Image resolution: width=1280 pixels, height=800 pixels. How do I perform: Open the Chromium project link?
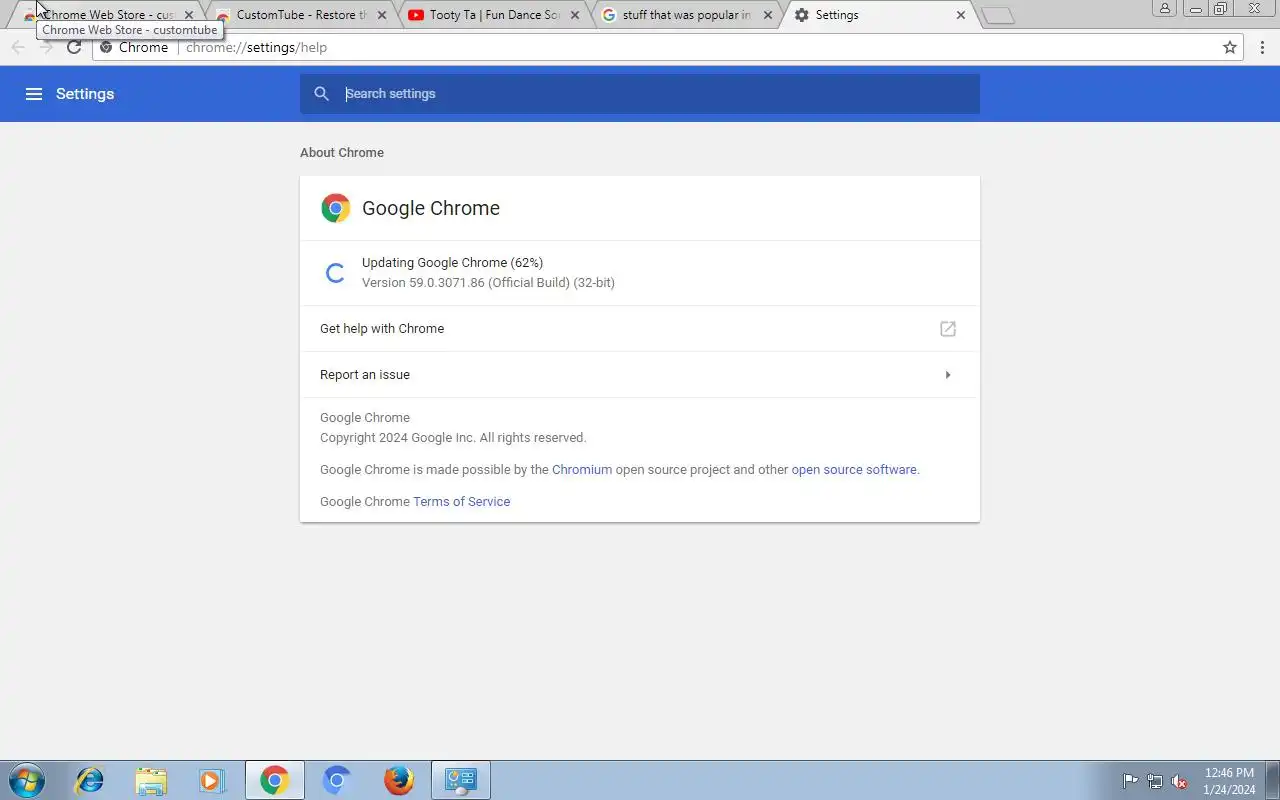click(582, 469)
